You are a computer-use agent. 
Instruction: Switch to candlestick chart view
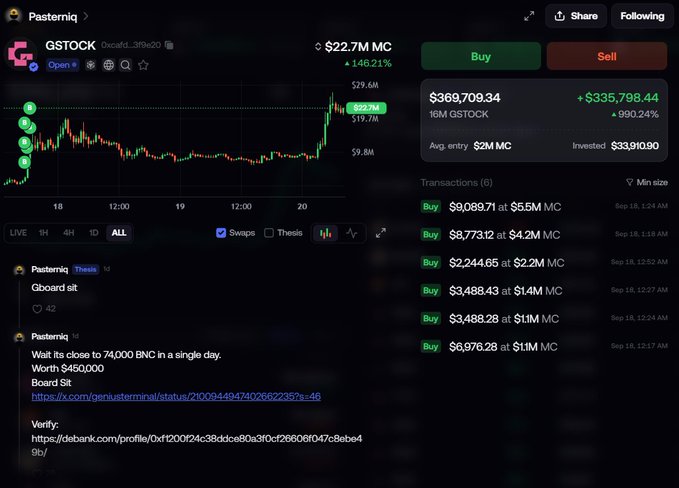tap(326, 233)
